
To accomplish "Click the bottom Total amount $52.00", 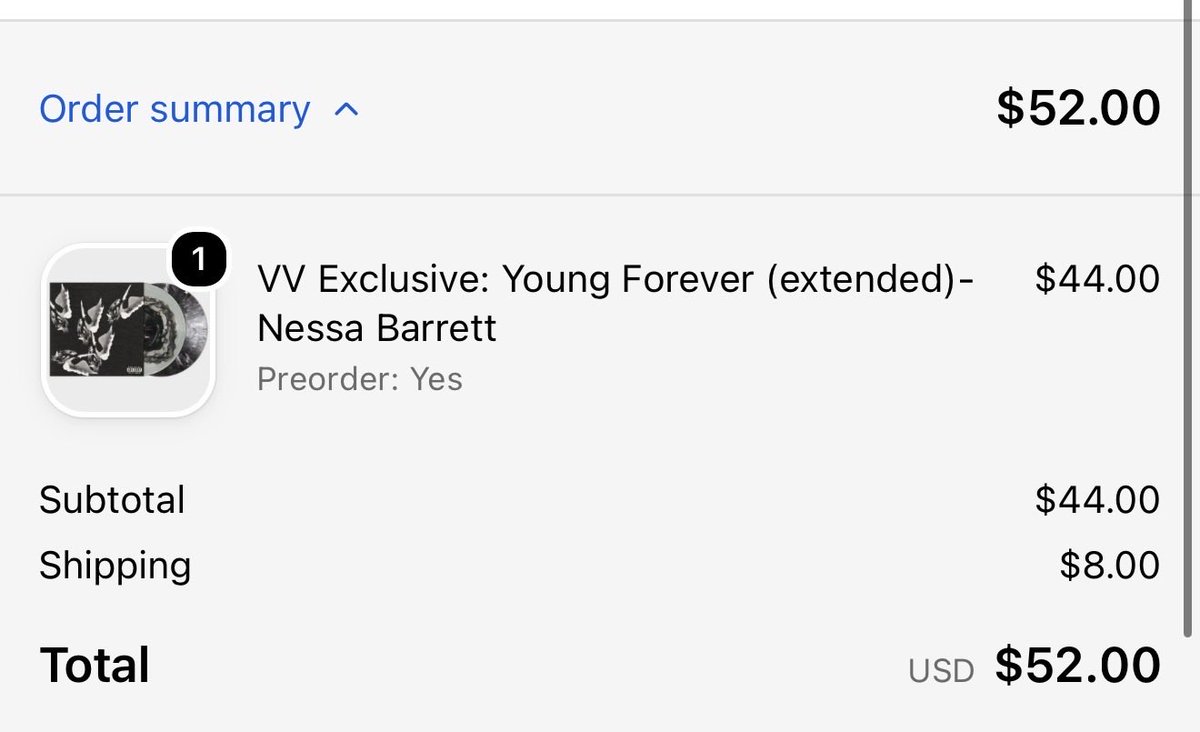I will point(1077,666).
